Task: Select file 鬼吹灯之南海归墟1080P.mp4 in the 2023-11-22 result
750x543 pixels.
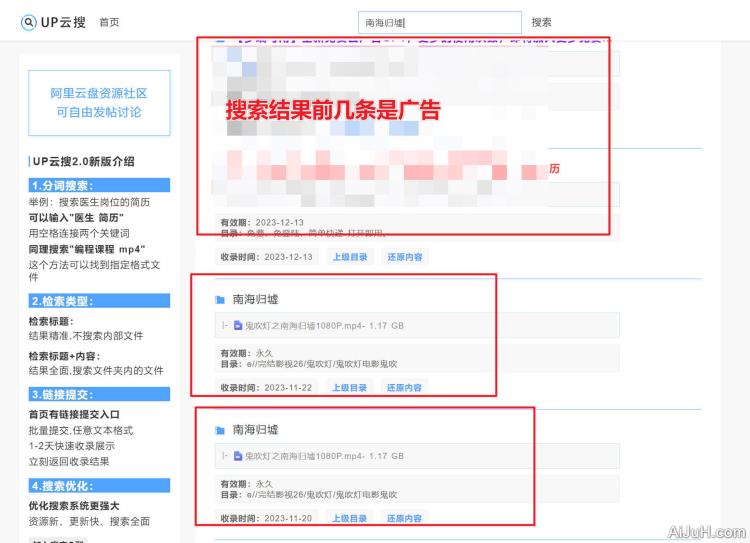Action: click(x=324, y=325)
